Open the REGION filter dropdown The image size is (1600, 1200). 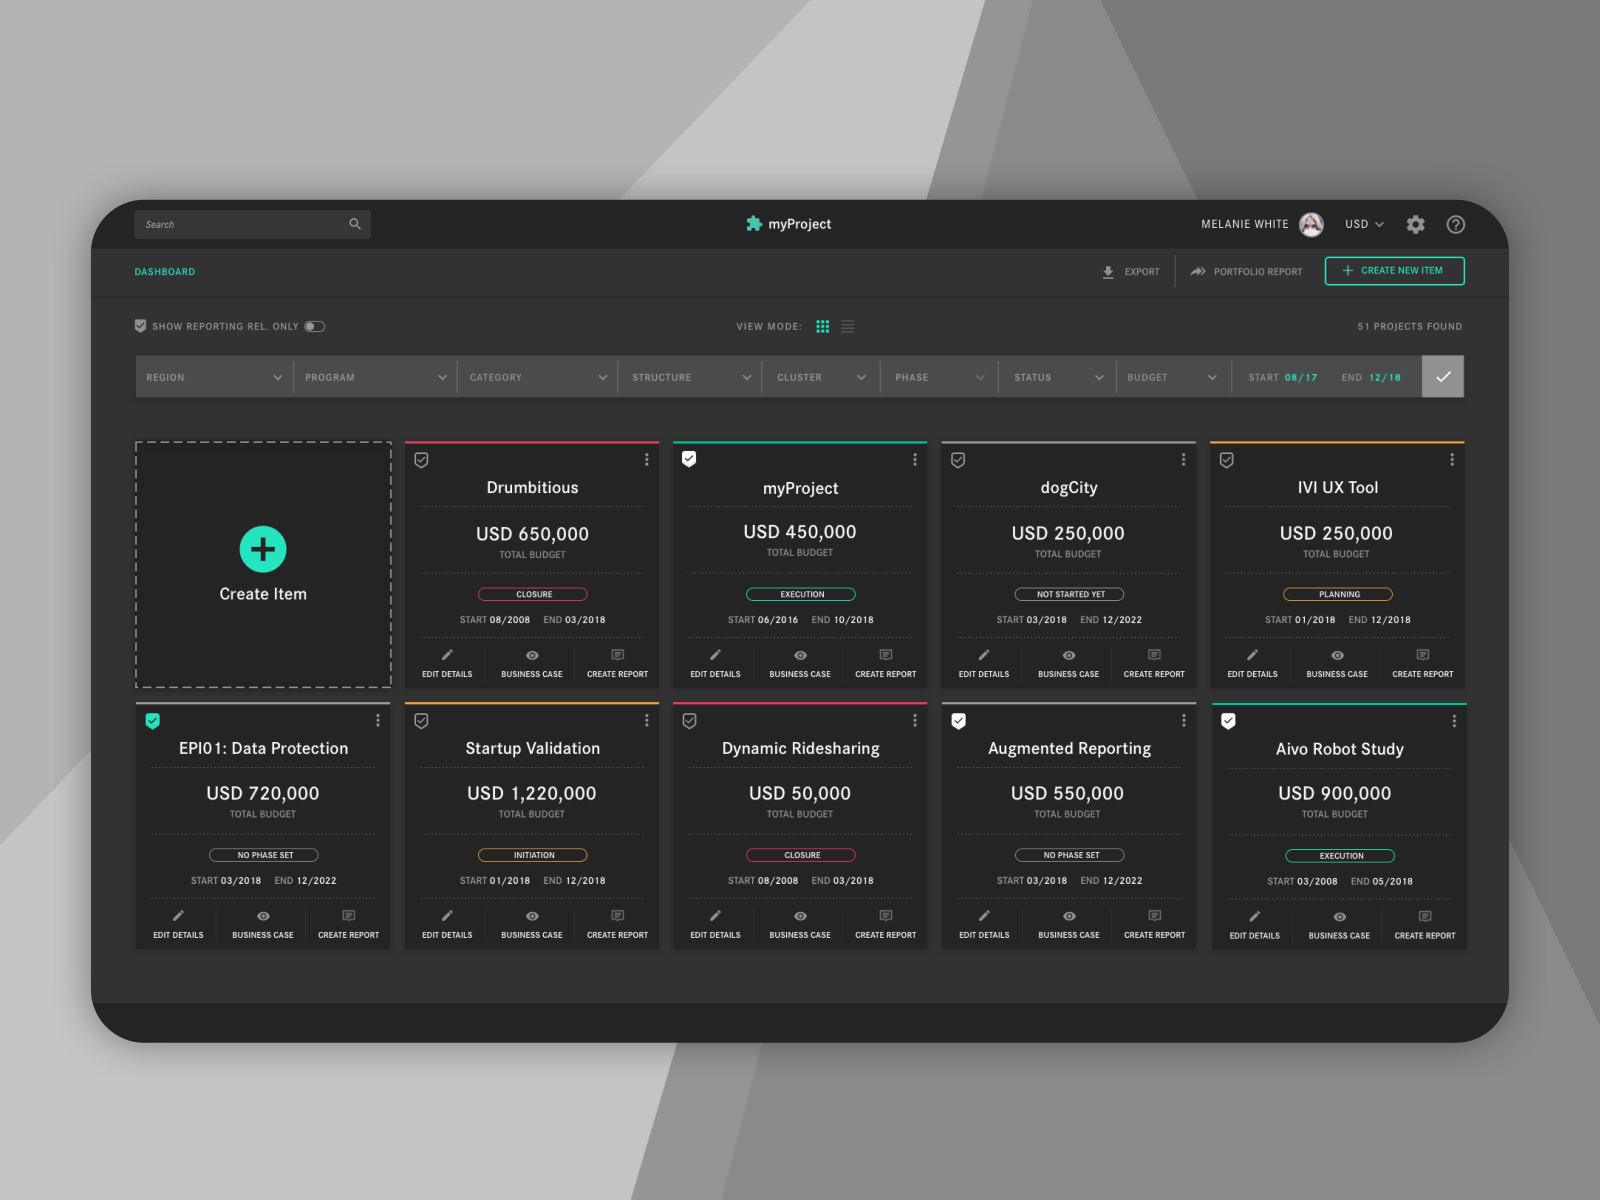[213, 377]
